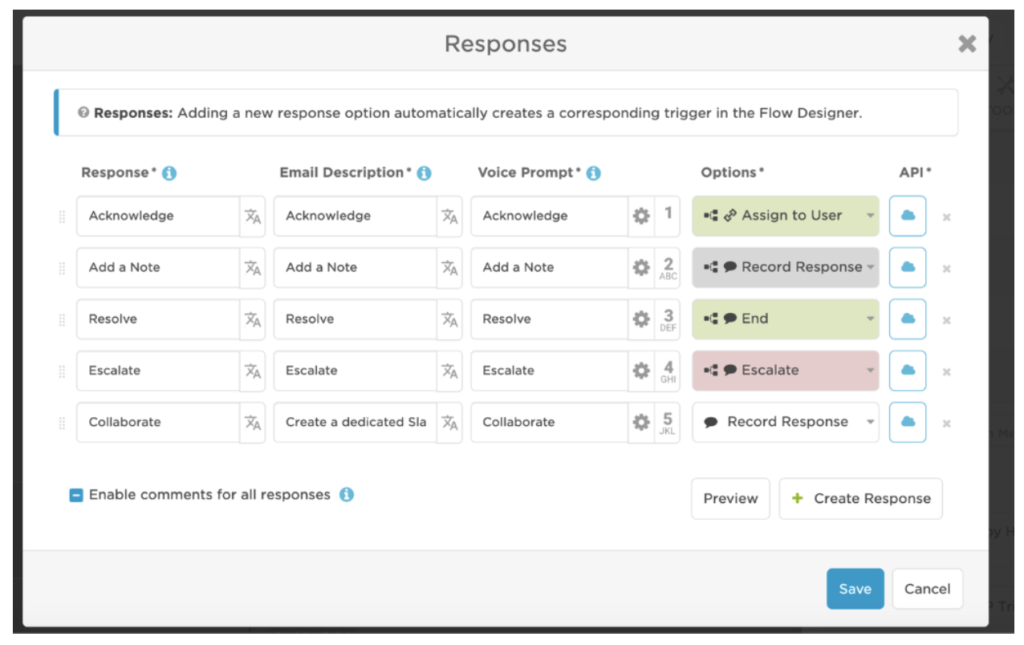
Task: Click the question mark icon before the Responses note
Action: (x=85, y=112)
